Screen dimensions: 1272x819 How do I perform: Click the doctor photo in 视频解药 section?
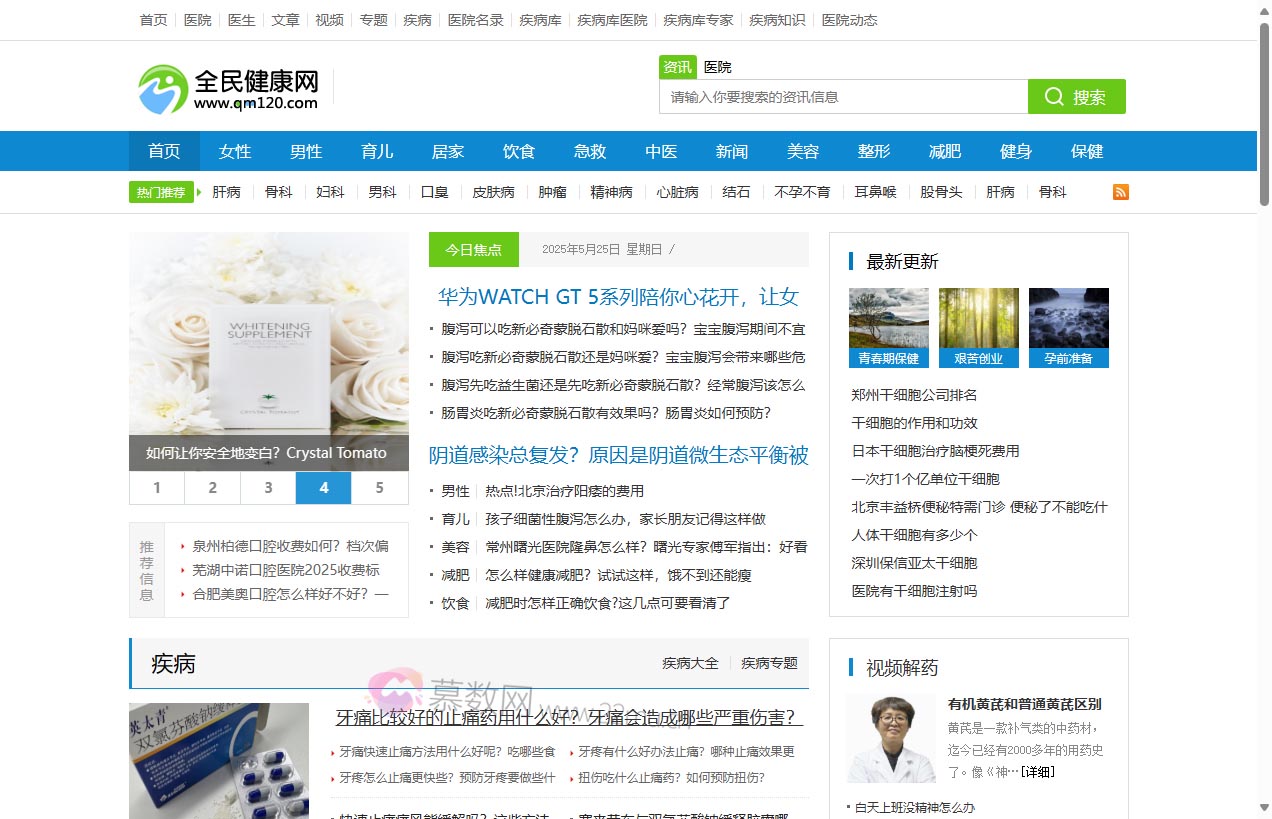(888, 738)
